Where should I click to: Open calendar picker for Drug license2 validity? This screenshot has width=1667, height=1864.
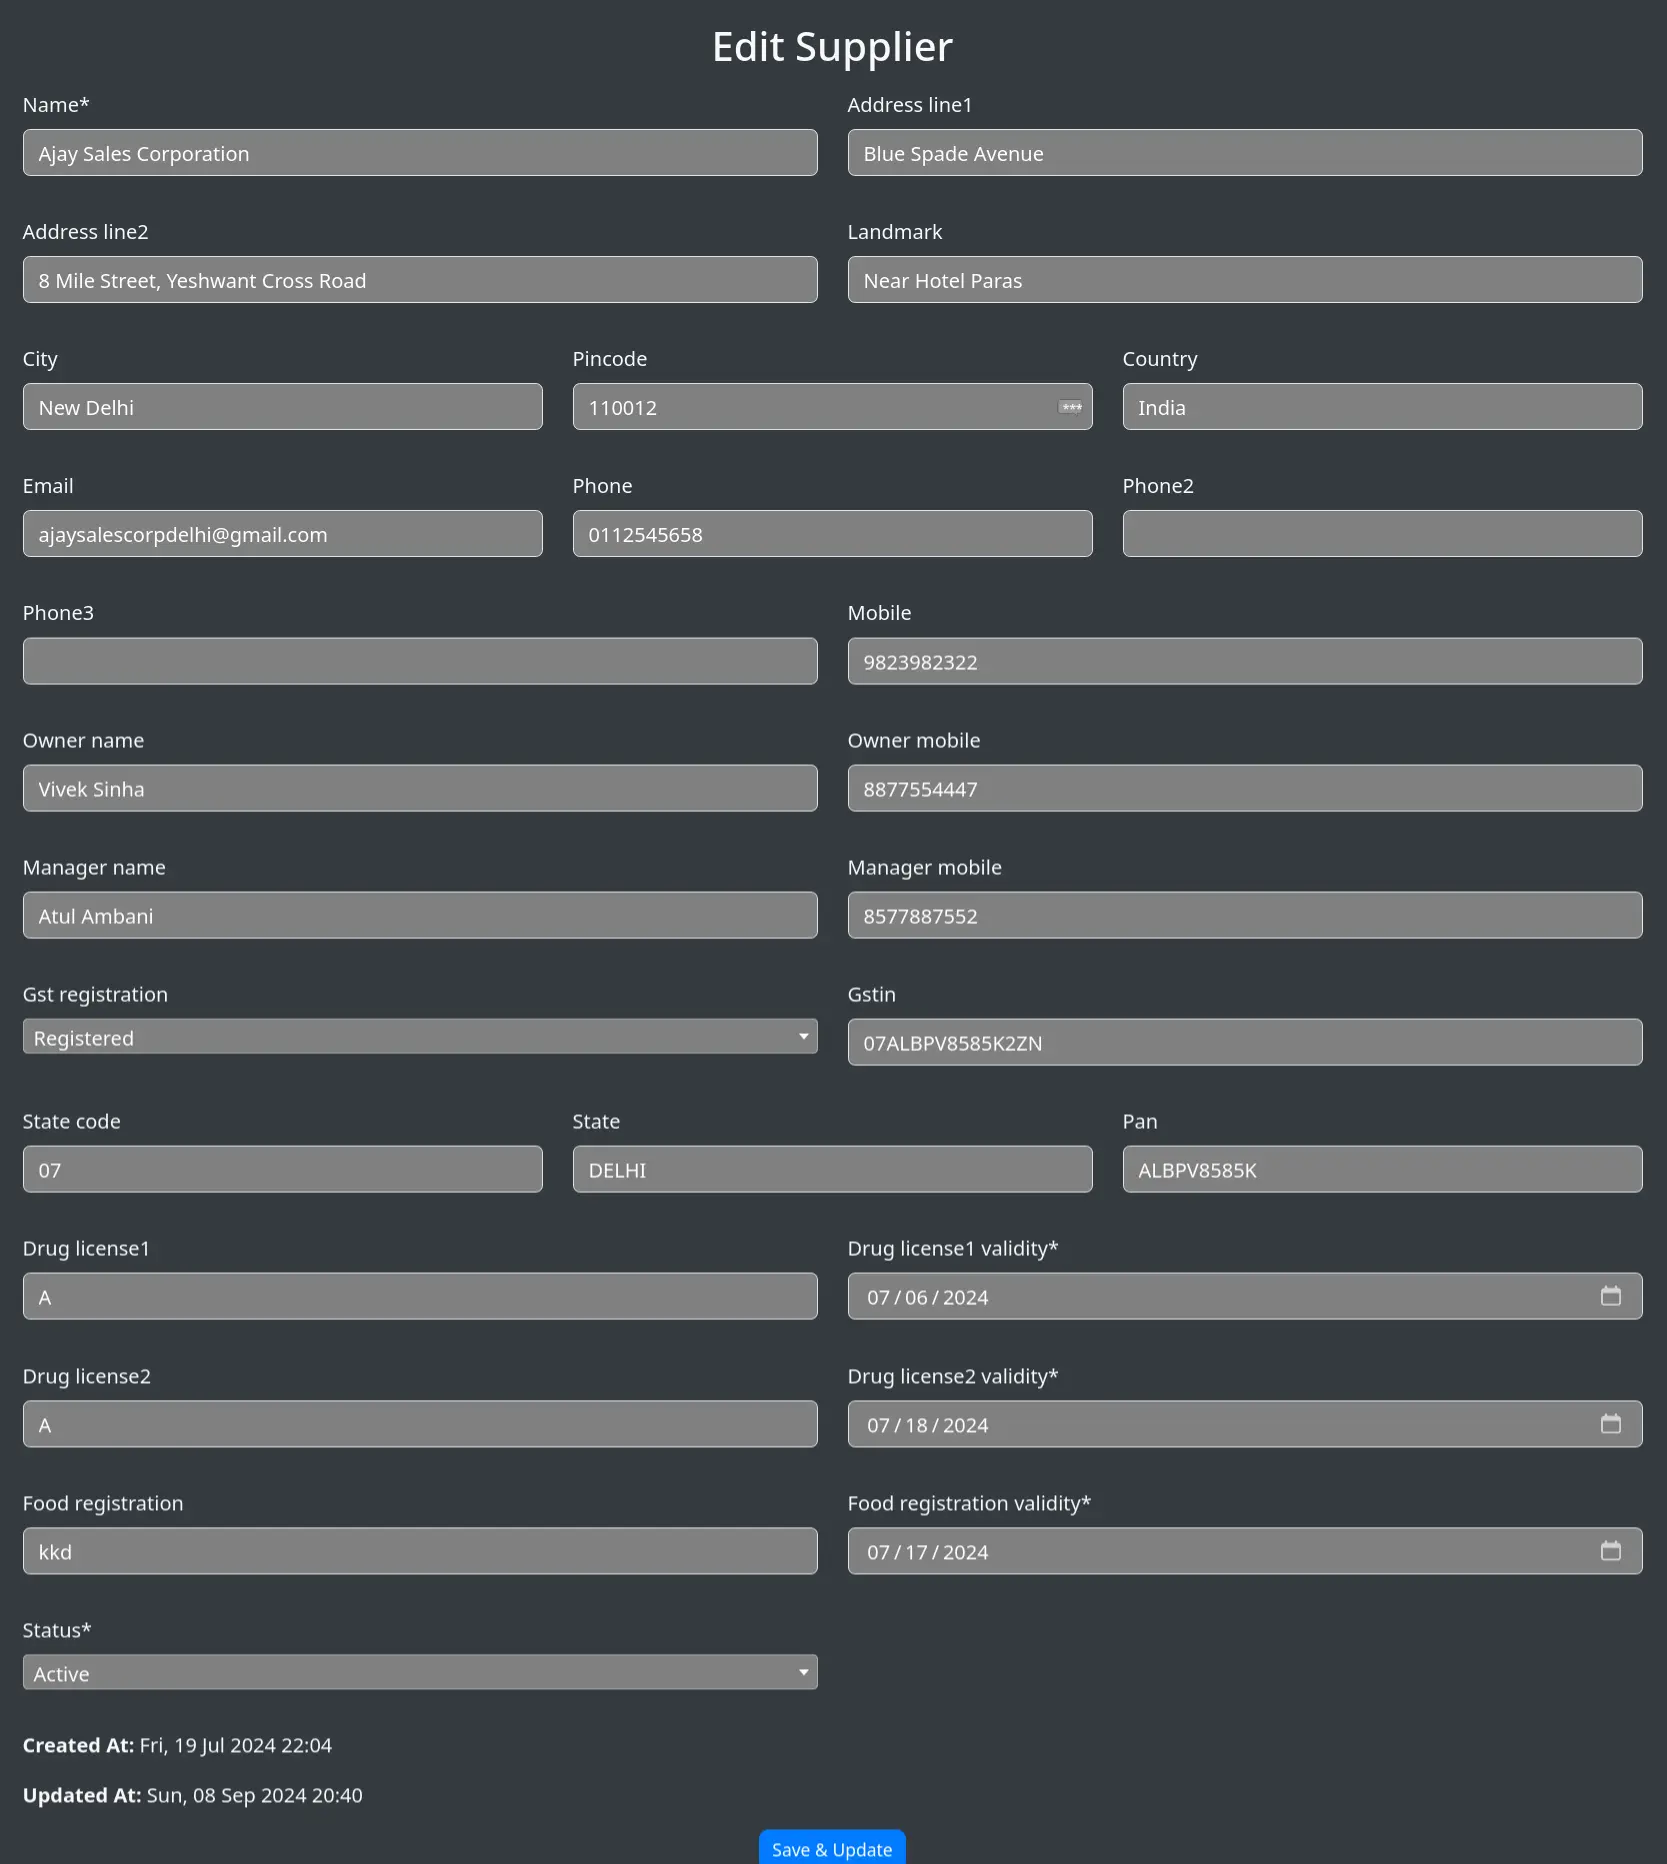coord(1610,1424)
